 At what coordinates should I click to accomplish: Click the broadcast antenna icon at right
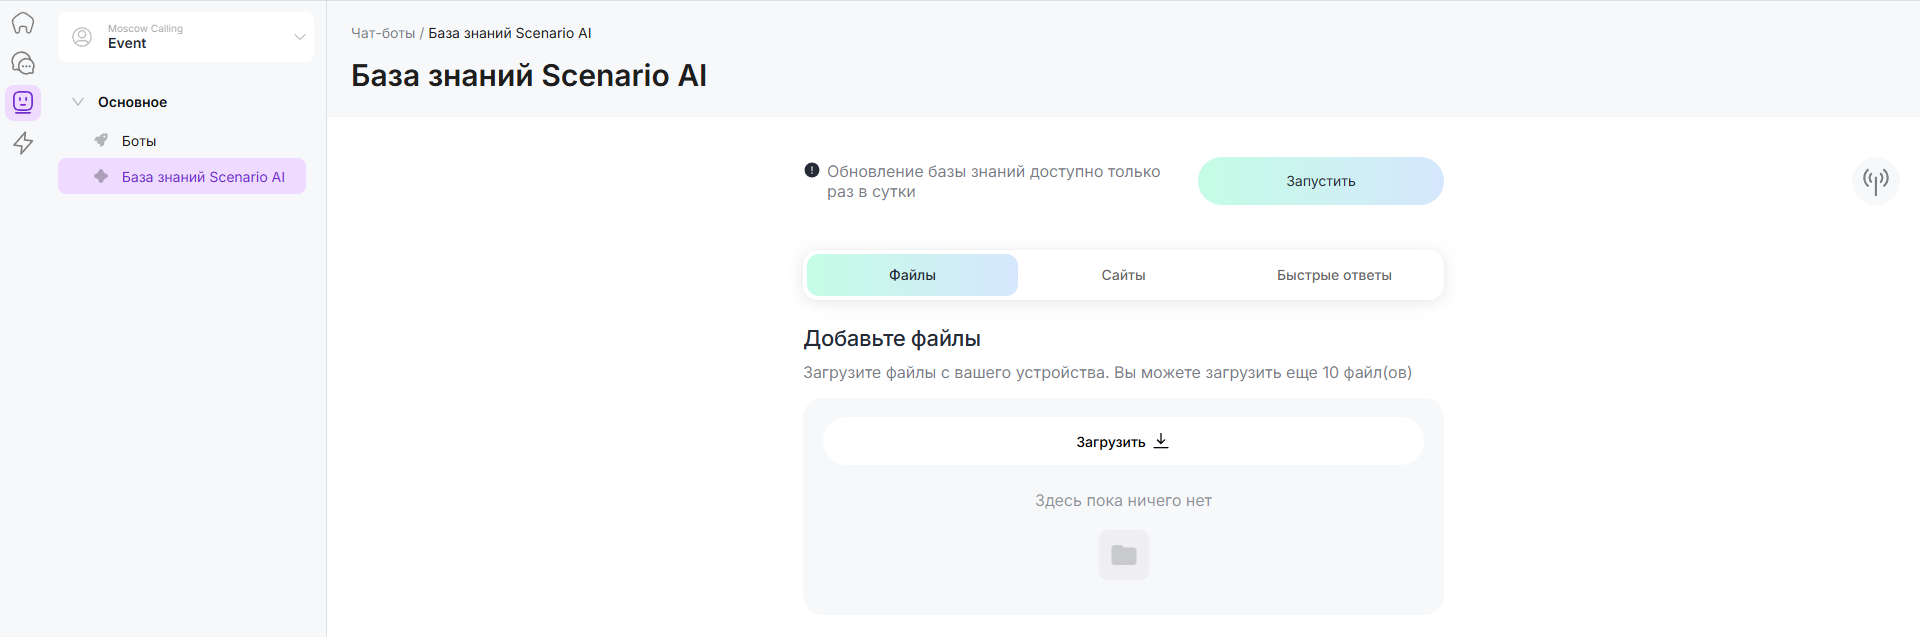point(1875,181)
